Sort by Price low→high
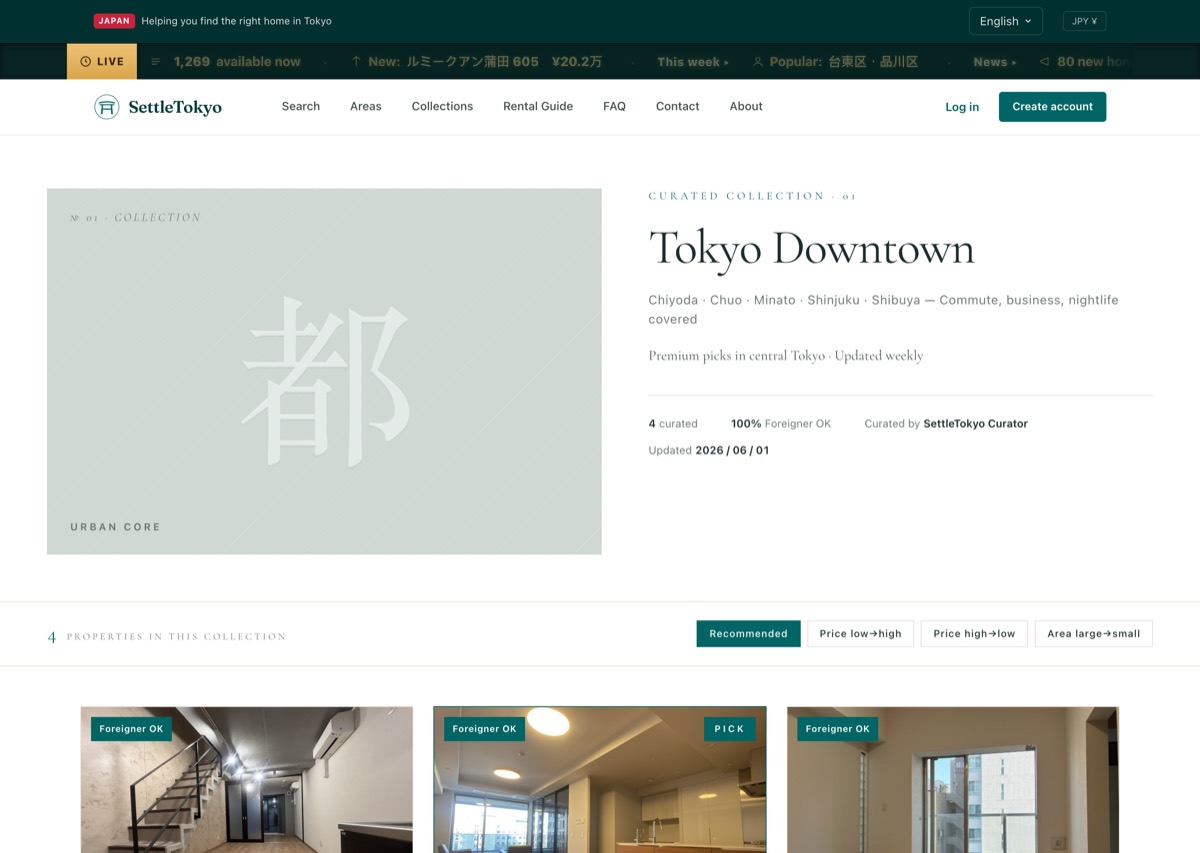The image size is (1200, 853). (x=860, y=634)
